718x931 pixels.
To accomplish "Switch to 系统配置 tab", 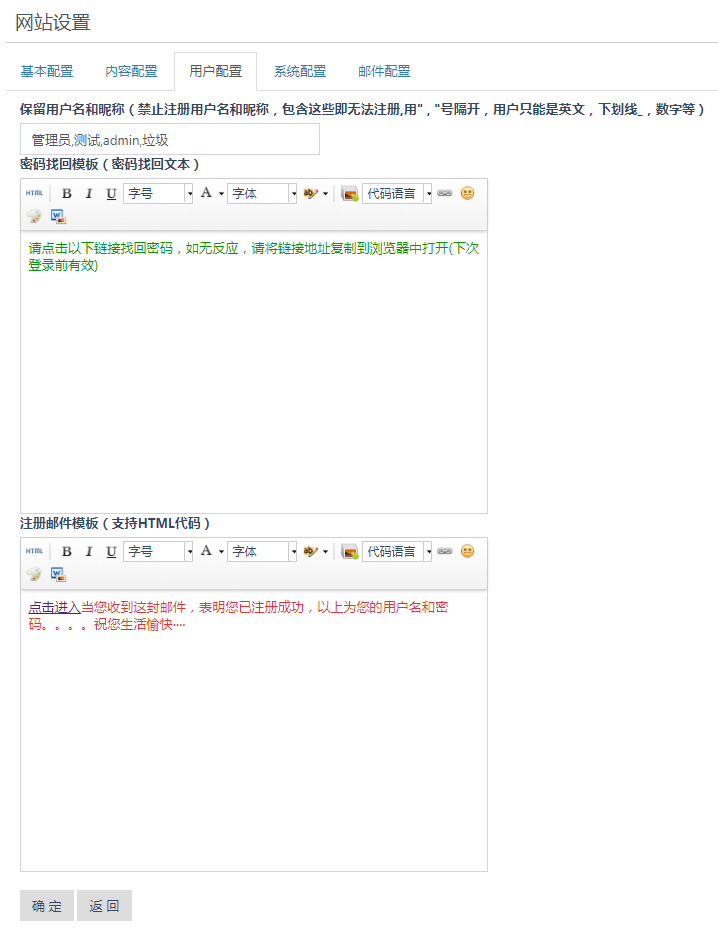I will [x=300, y=71].
